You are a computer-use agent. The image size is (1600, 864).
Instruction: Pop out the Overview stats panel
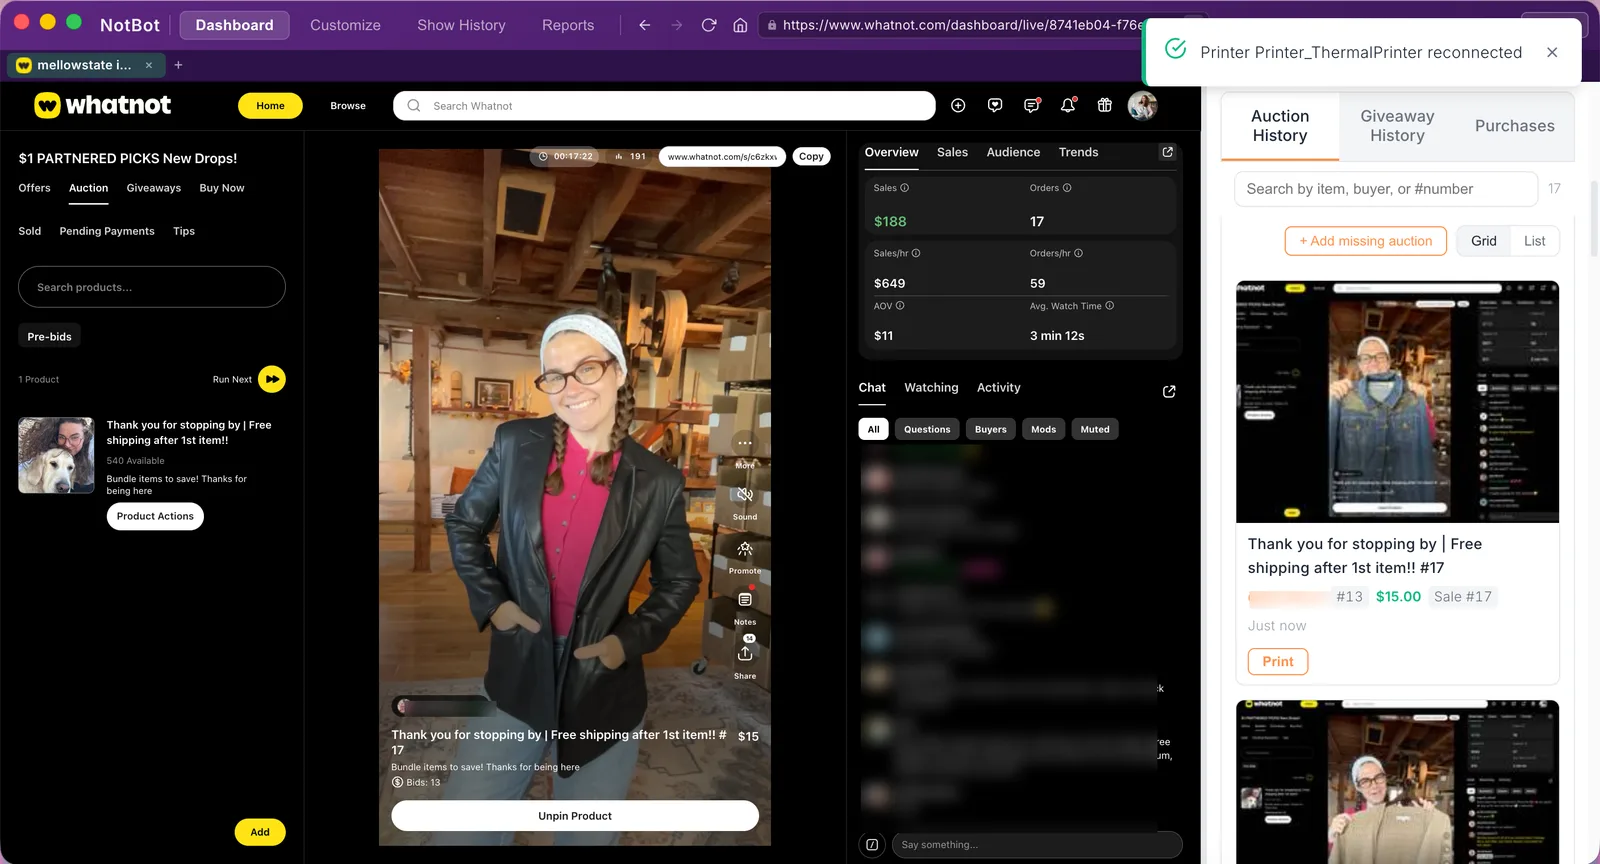1167,152
